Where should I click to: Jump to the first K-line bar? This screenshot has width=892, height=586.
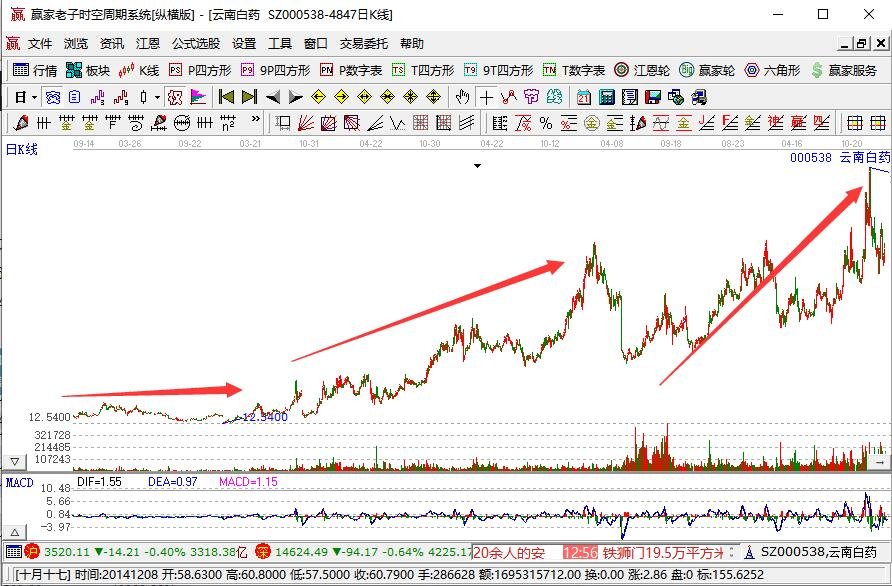[x=226, y=97]
